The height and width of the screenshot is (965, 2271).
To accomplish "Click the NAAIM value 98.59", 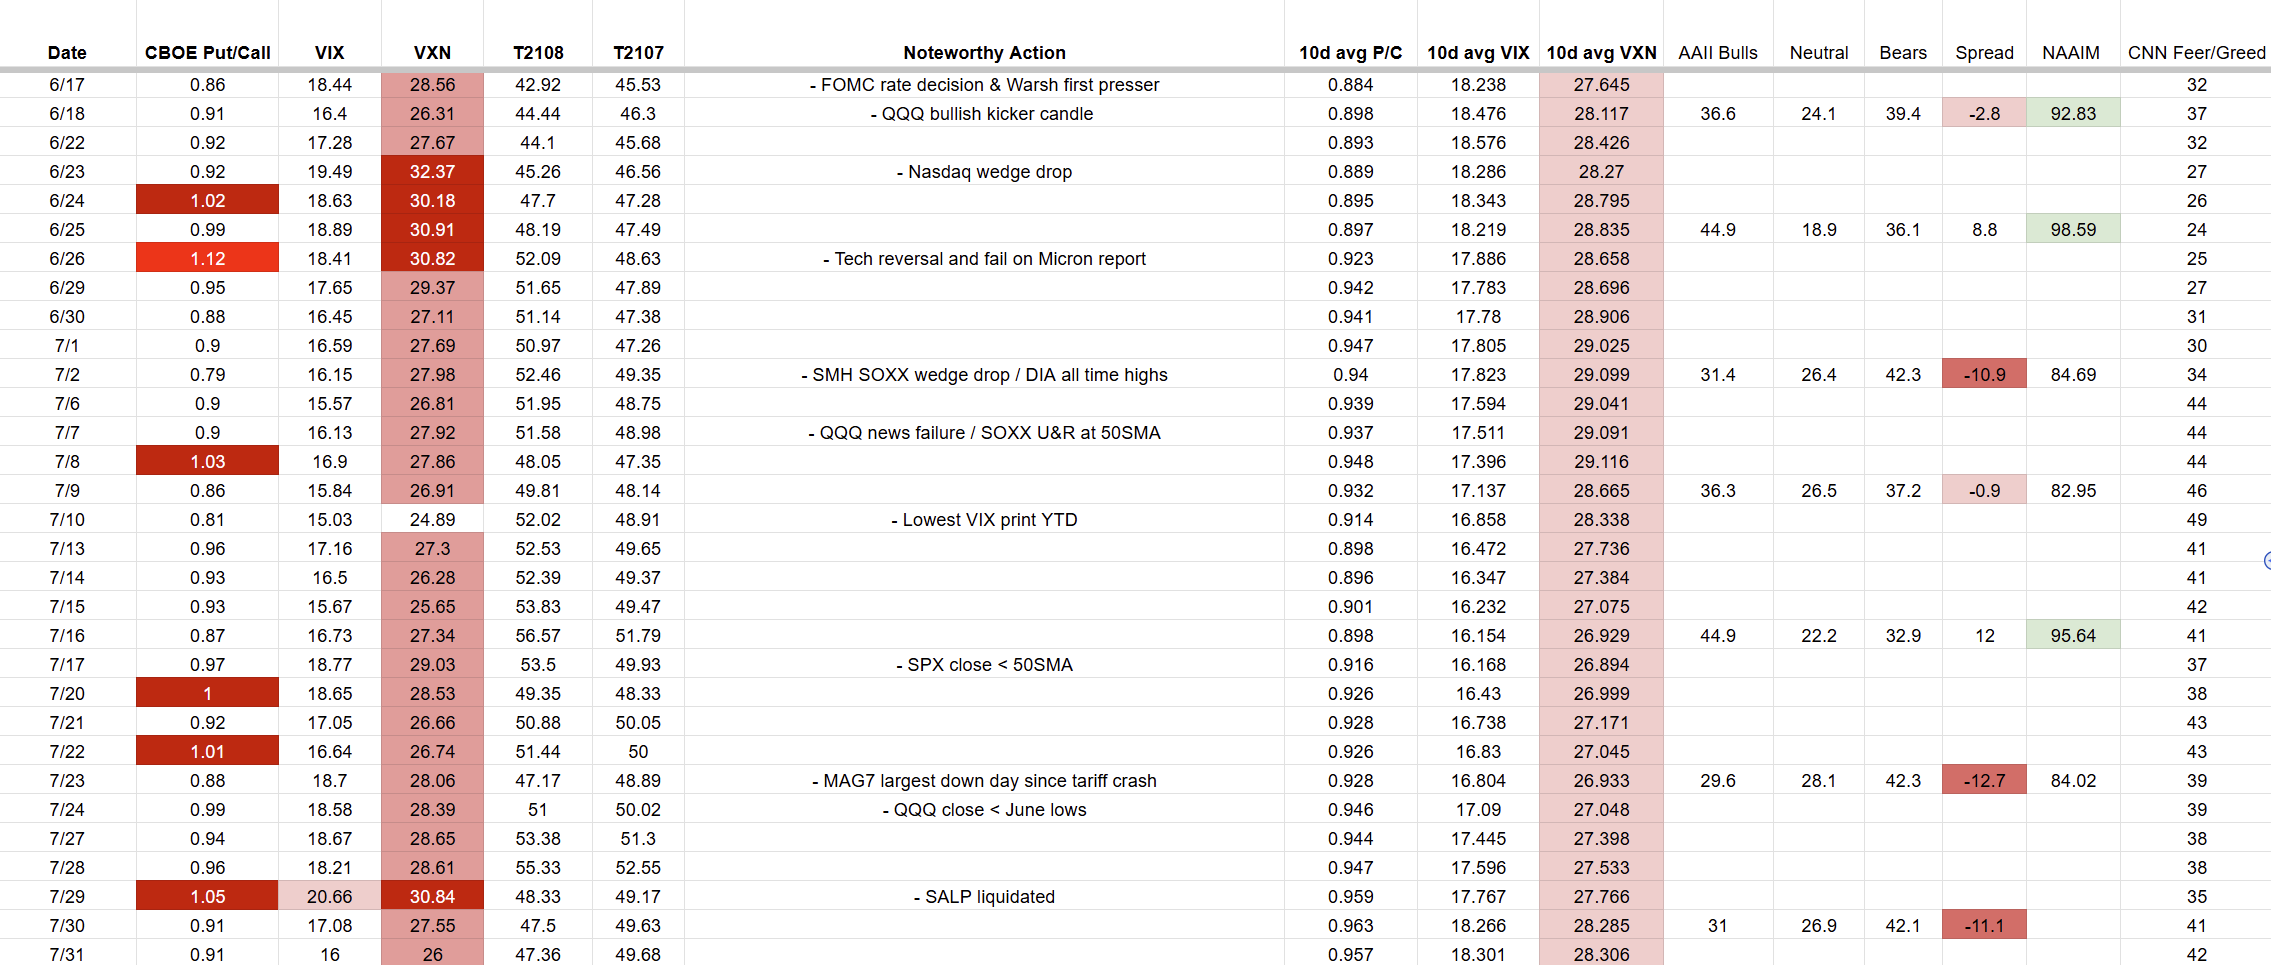I will pyautogui.click(x=2073, y=230).
